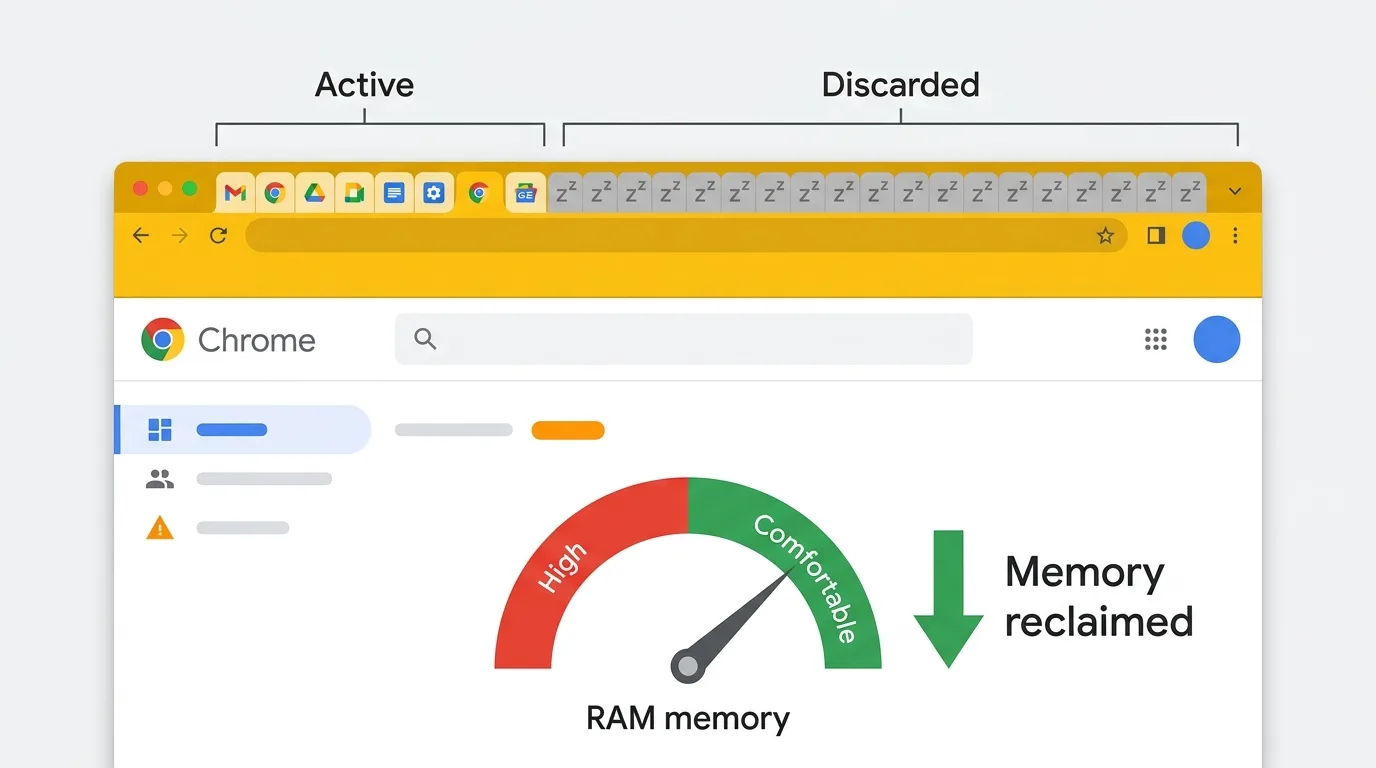The image size is (1376, 768).
Task: Bookmark this page with the star icon
Action: point(1105,236)
